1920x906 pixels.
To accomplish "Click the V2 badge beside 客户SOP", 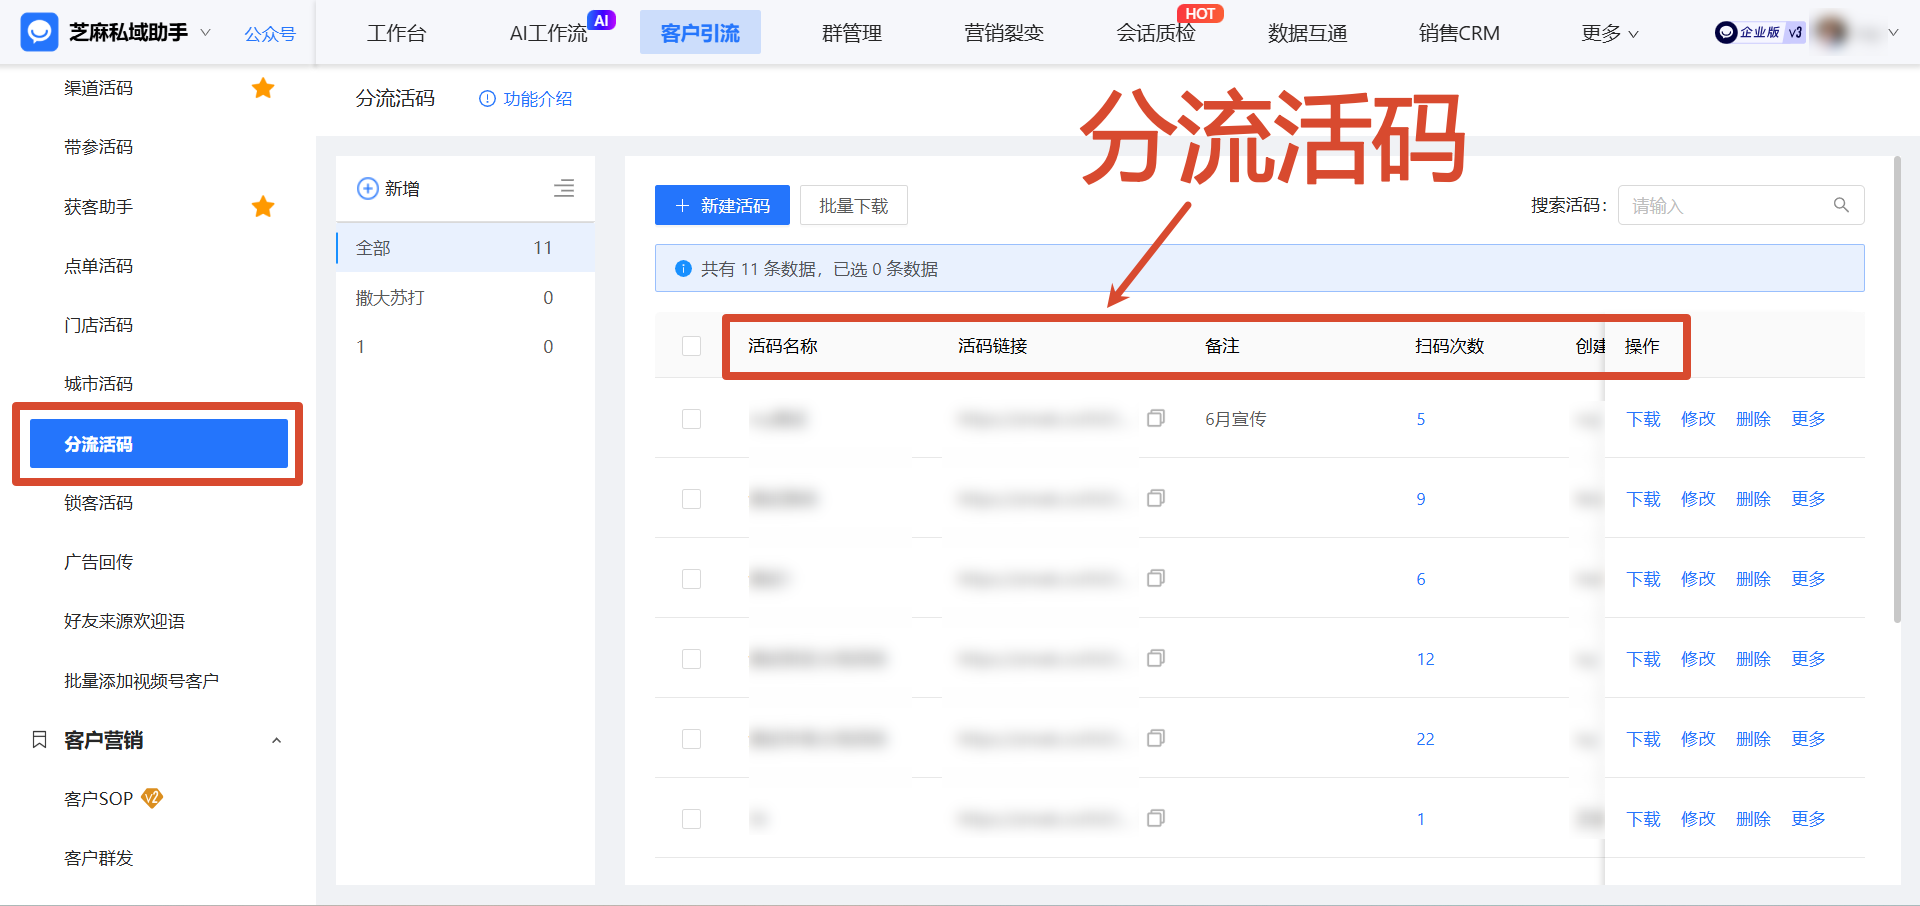I will (152, 798).
